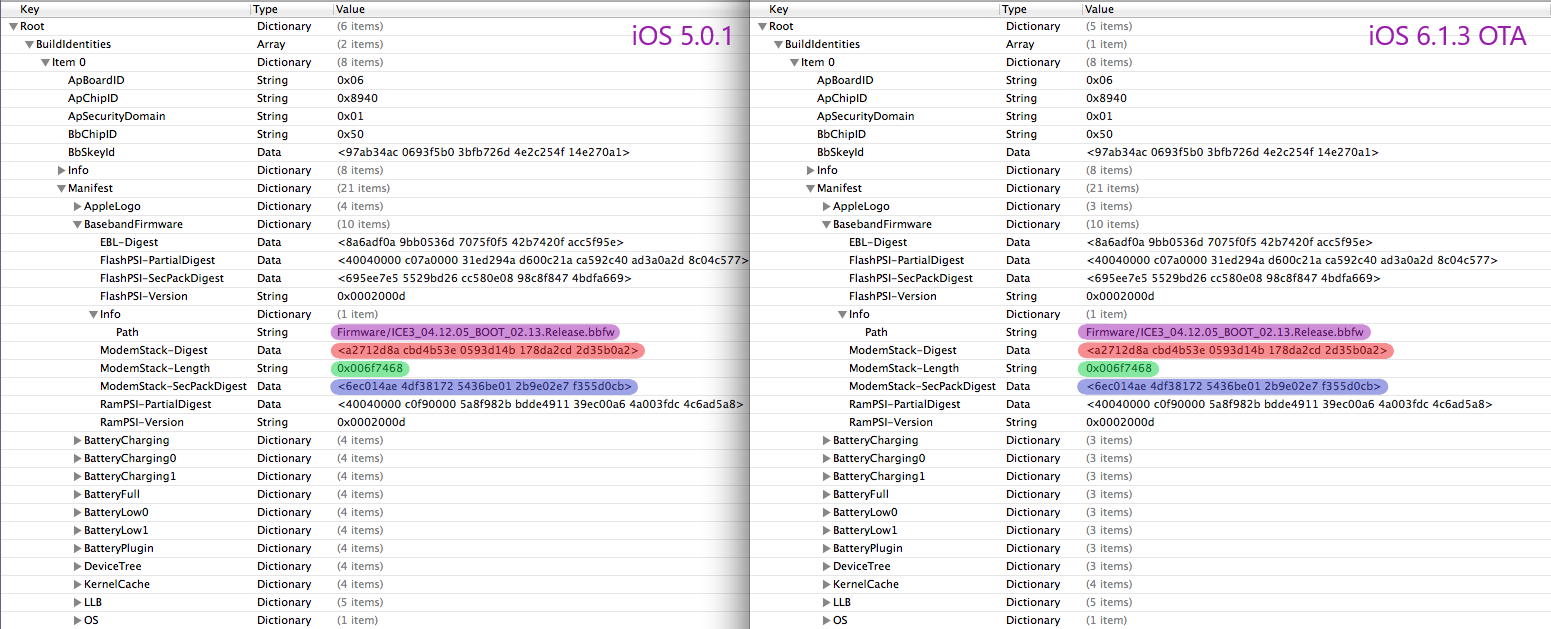The height and width of the screenshot is (629, 1551).
Task: Click ModemStack-SecPackDigest value in iOS 6.1.3 pane
Action: (x=1233, y=386)
